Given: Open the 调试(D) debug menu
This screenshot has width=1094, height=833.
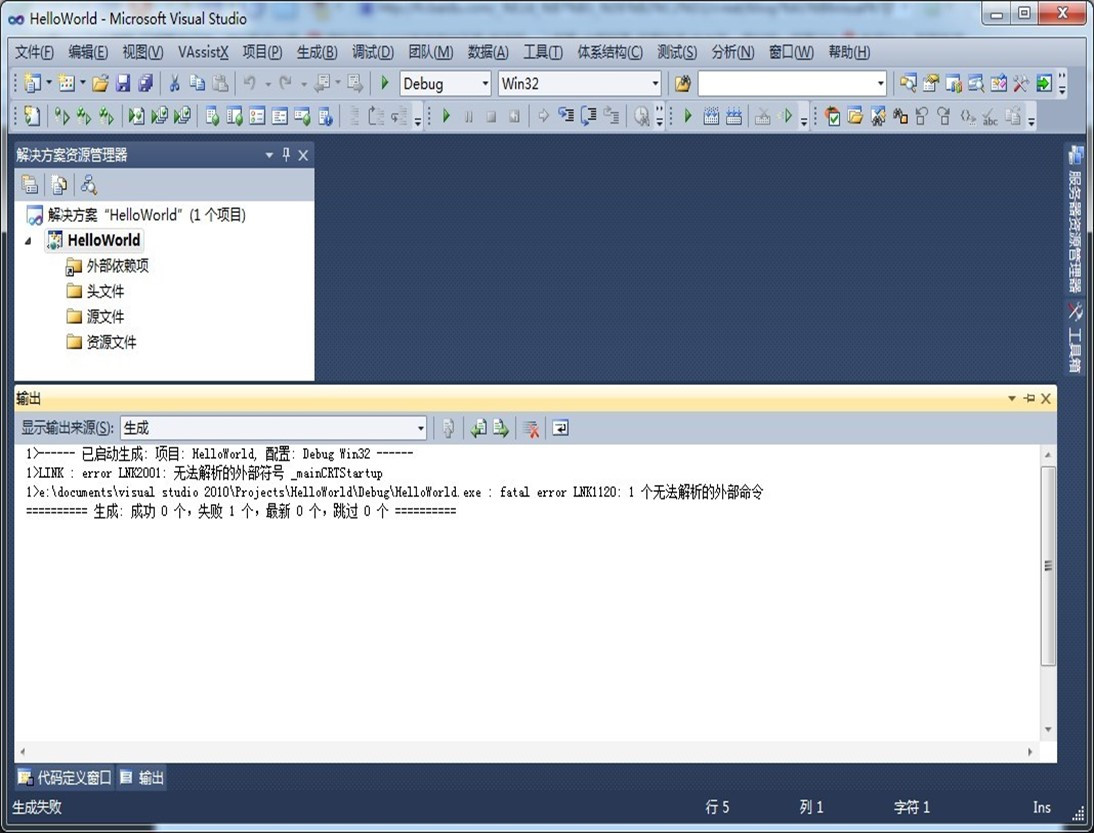Looking at the screenshot, I should tap(373, 52).
